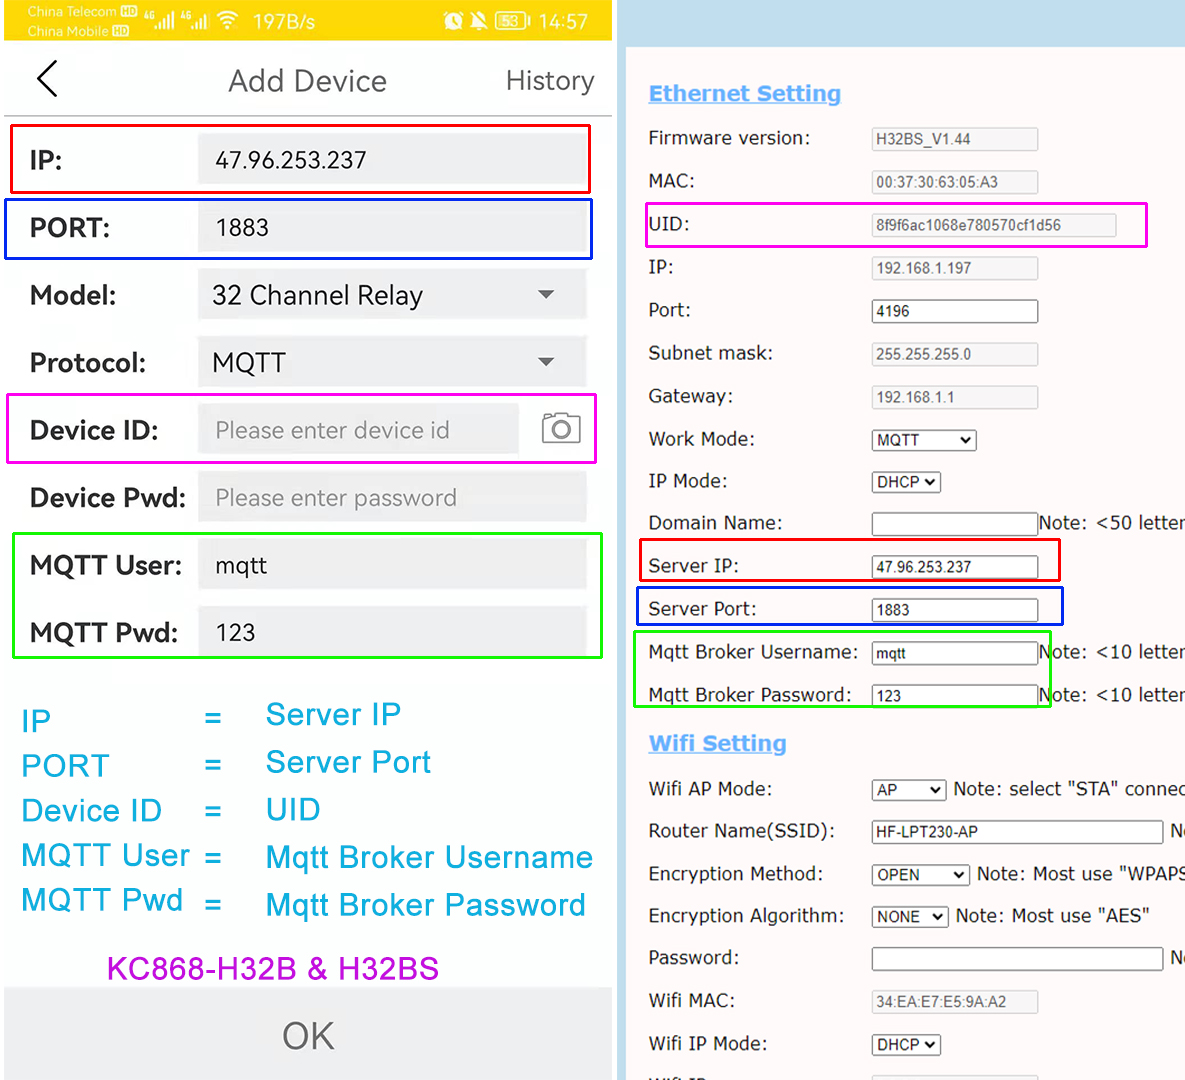1185x1080 pixels.
Task: Tap the camera scan icon
Action: click(561, 429)
